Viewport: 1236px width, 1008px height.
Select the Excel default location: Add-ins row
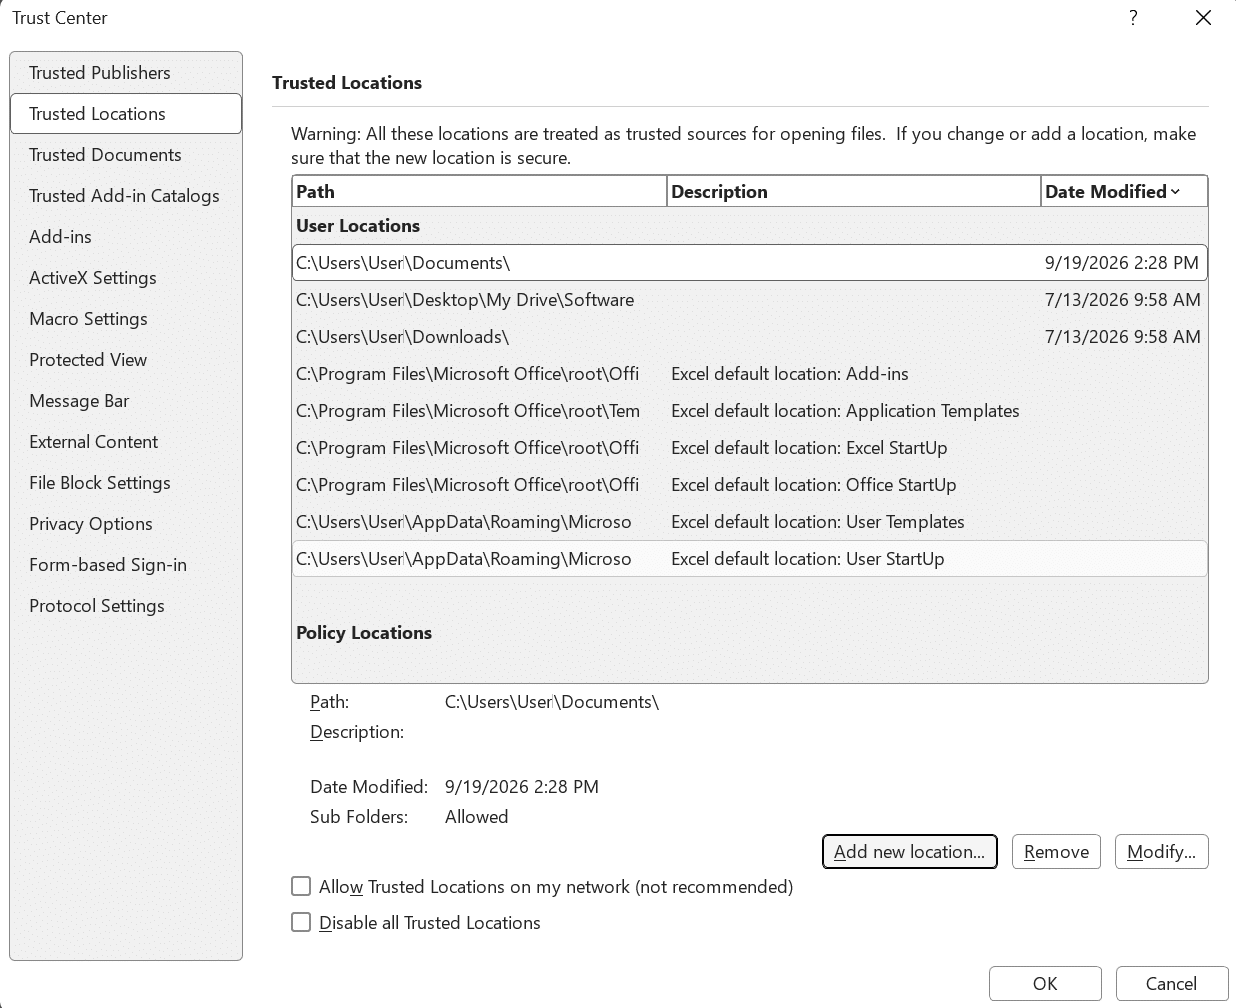(x=750, y=374)
